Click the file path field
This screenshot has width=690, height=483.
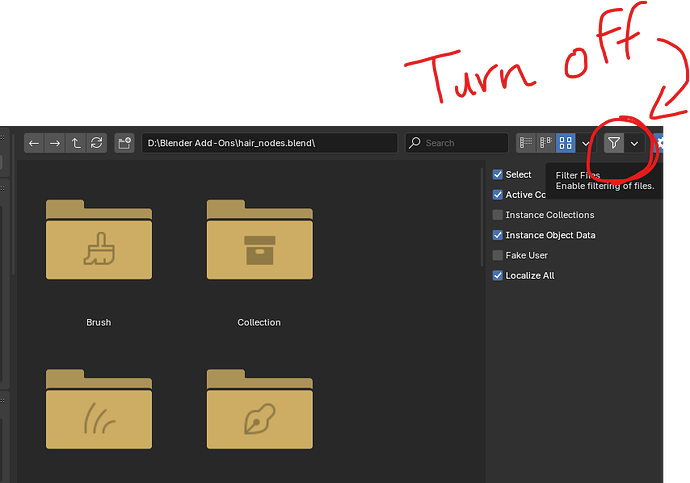tap(269, 143)
